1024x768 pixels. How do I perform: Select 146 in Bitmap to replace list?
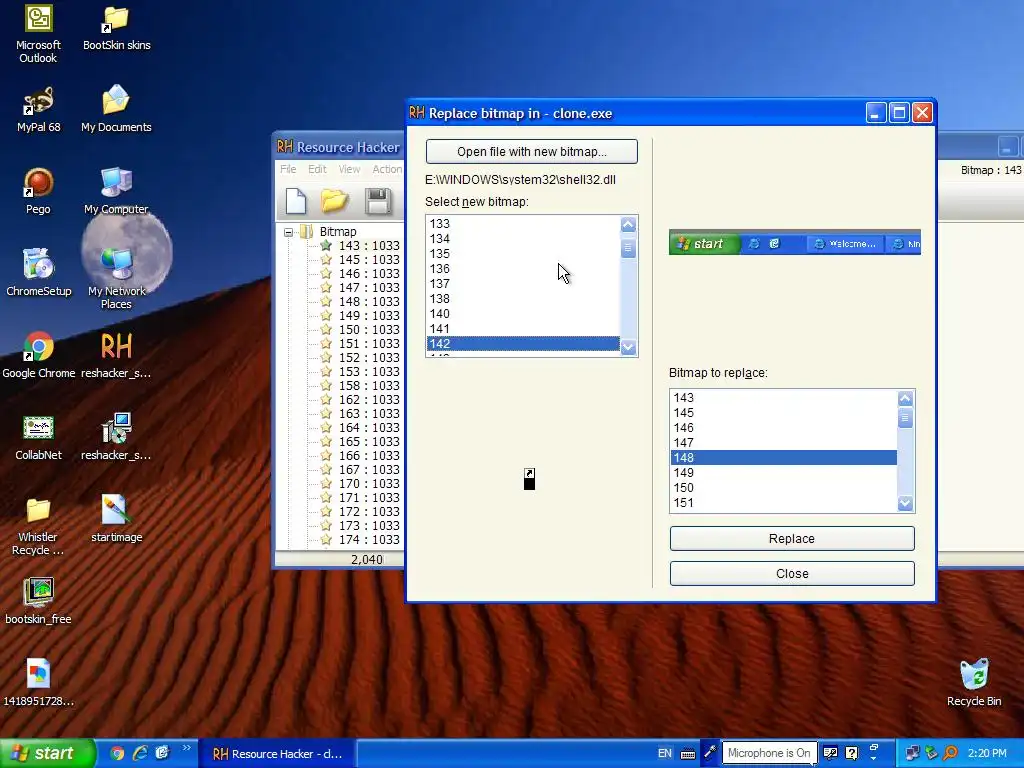click(784, 428)
